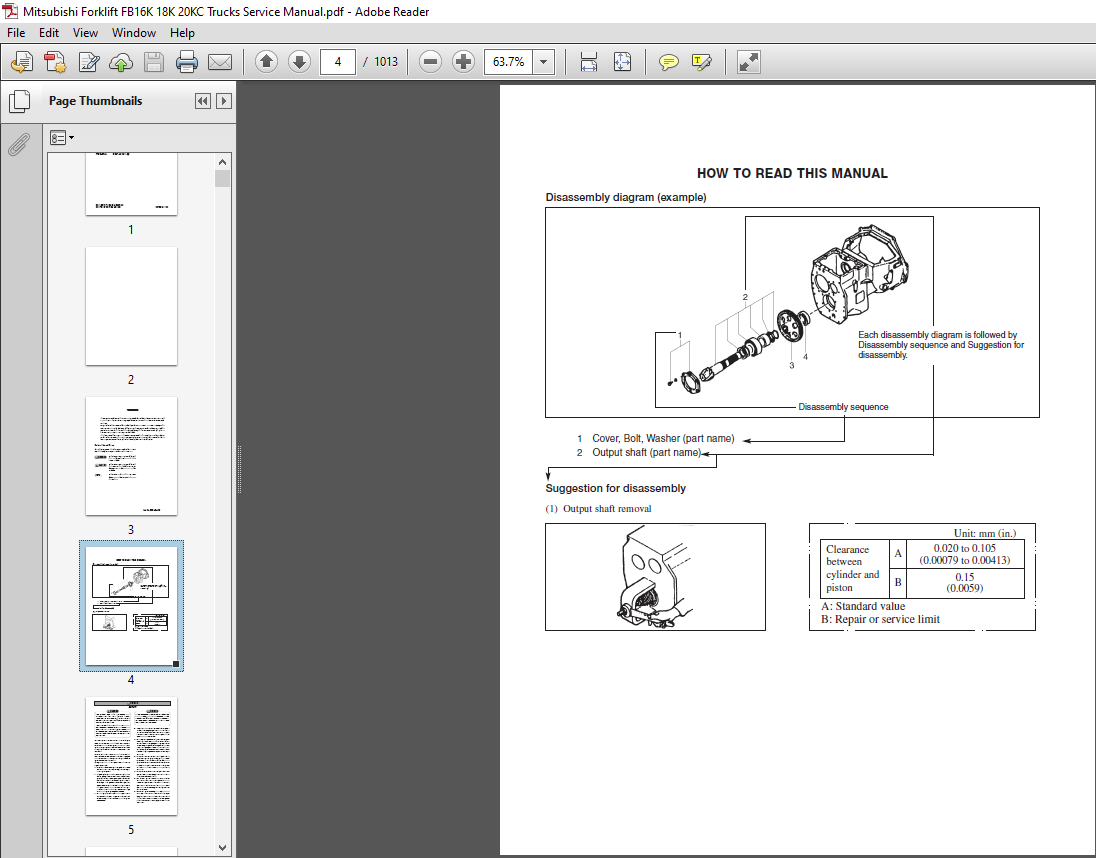Viewport: 1096px width, 858px height.
Task: Open the File menu
Action: pos(16,33)
